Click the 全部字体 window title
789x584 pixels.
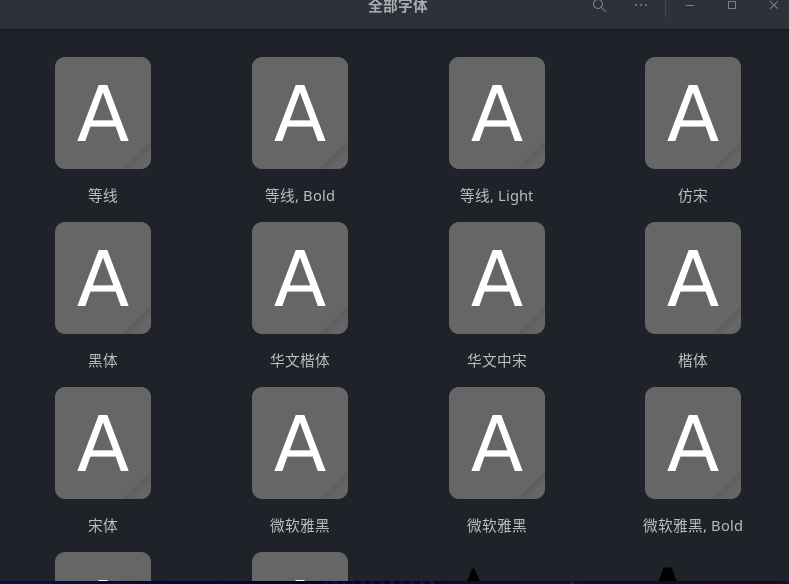click(398, 7)
